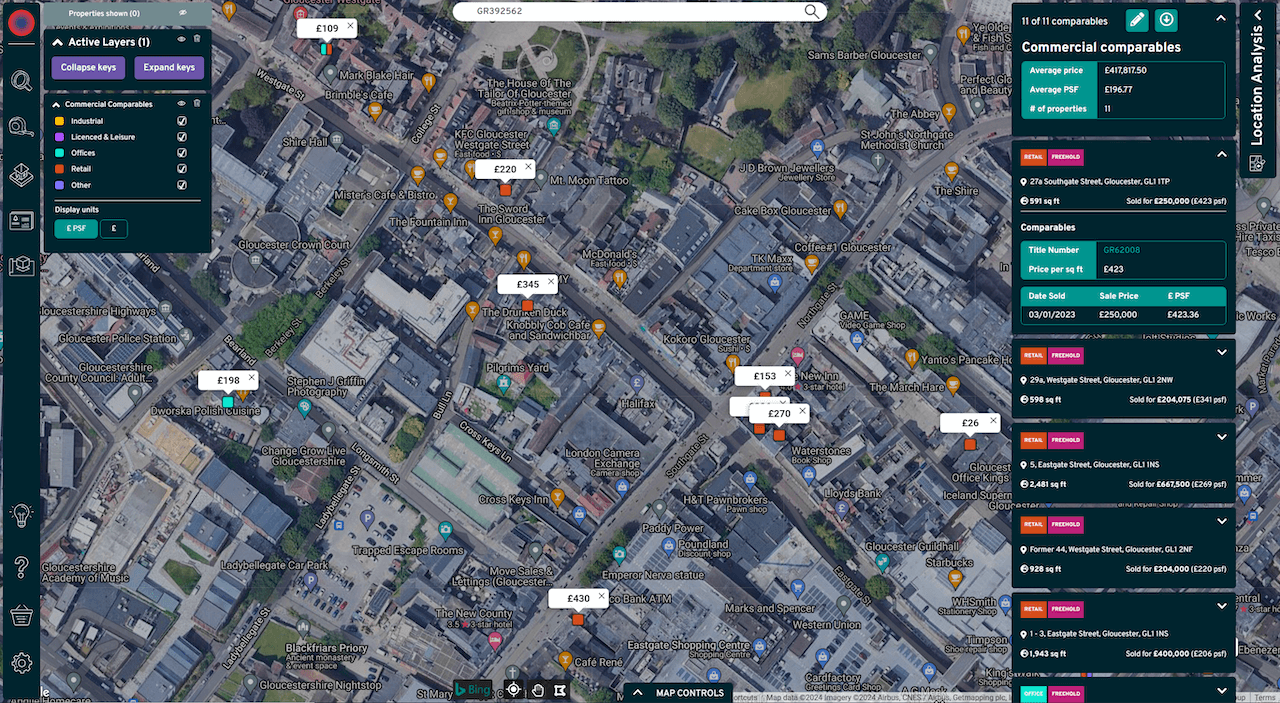This screenshot has width=1280, height=703.
Task: Expand the 29a Westgate Street card
Action: click(1221, 353)
